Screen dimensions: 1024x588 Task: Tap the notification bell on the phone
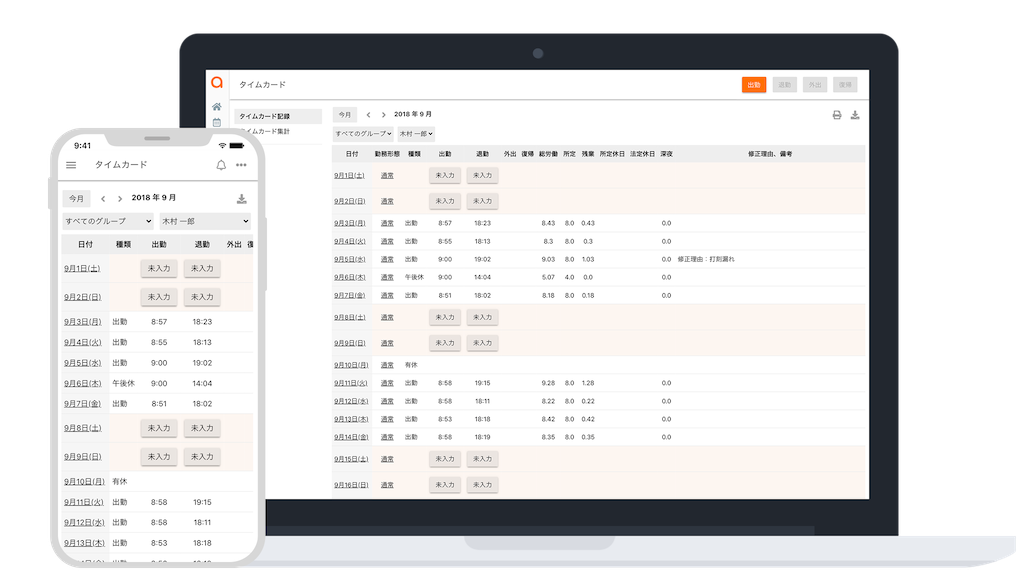click(221, 165)
